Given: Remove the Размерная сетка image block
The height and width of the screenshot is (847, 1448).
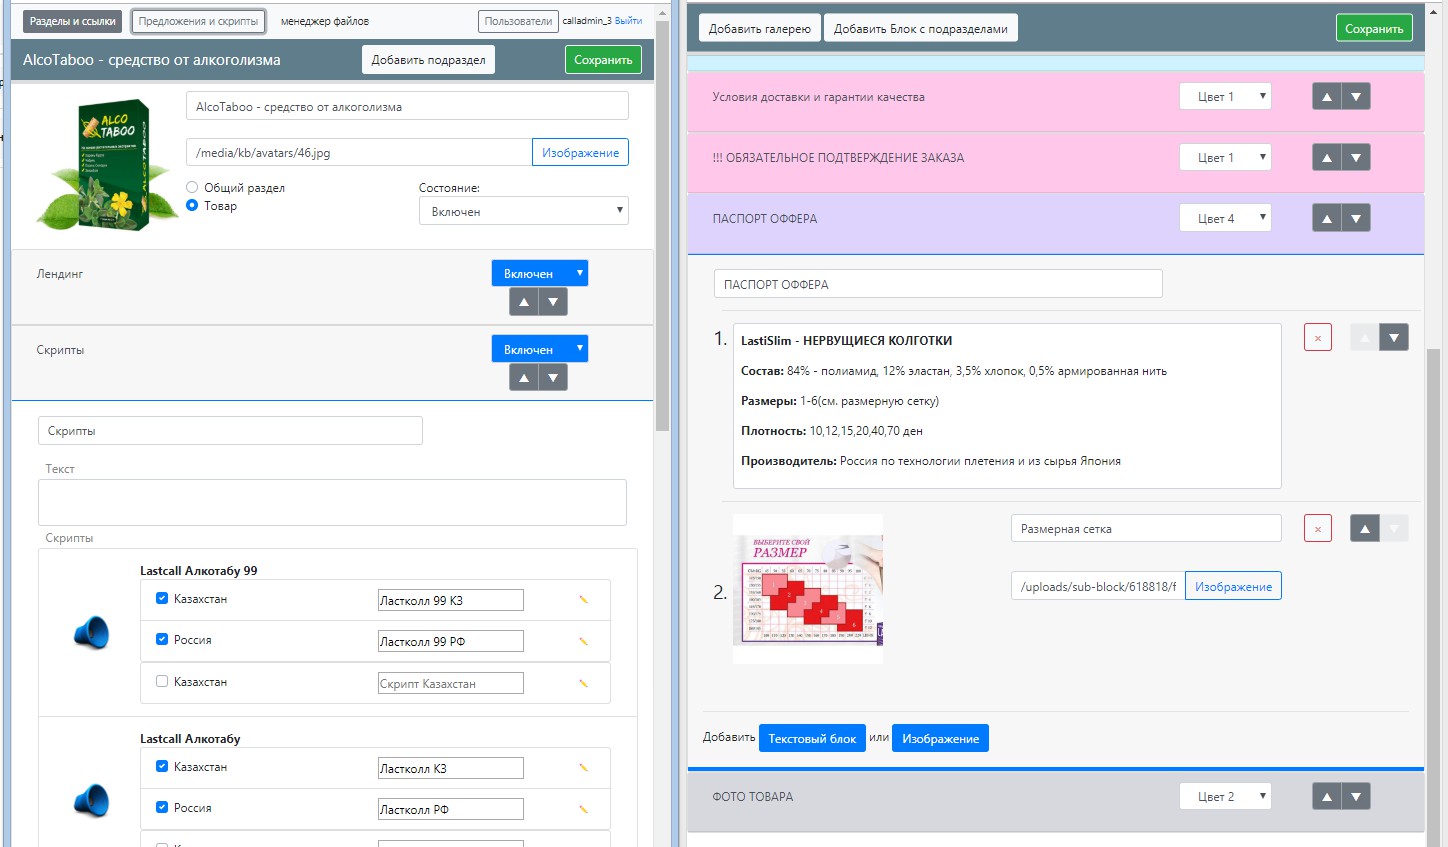Looking at the screenshot, I should [1318, 528].
